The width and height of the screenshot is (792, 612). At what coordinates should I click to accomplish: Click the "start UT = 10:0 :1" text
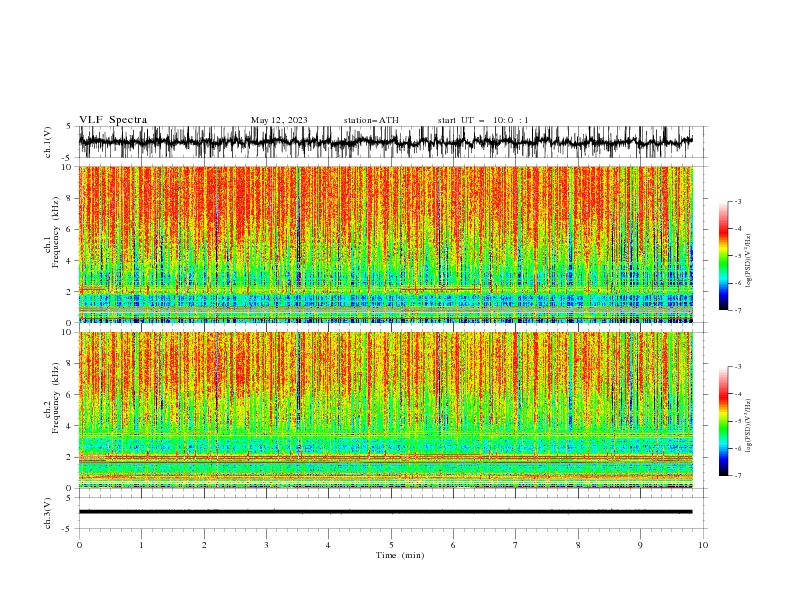tap(483, 120)
